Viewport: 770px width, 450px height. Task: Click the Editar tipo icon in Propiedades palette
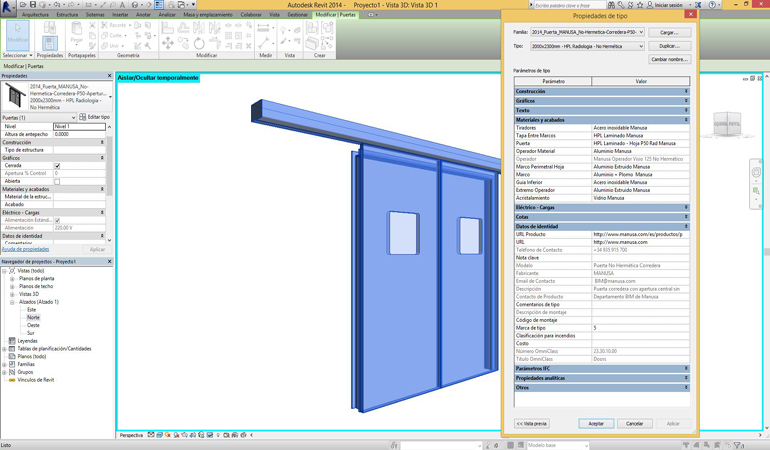[x=82, y=117]
